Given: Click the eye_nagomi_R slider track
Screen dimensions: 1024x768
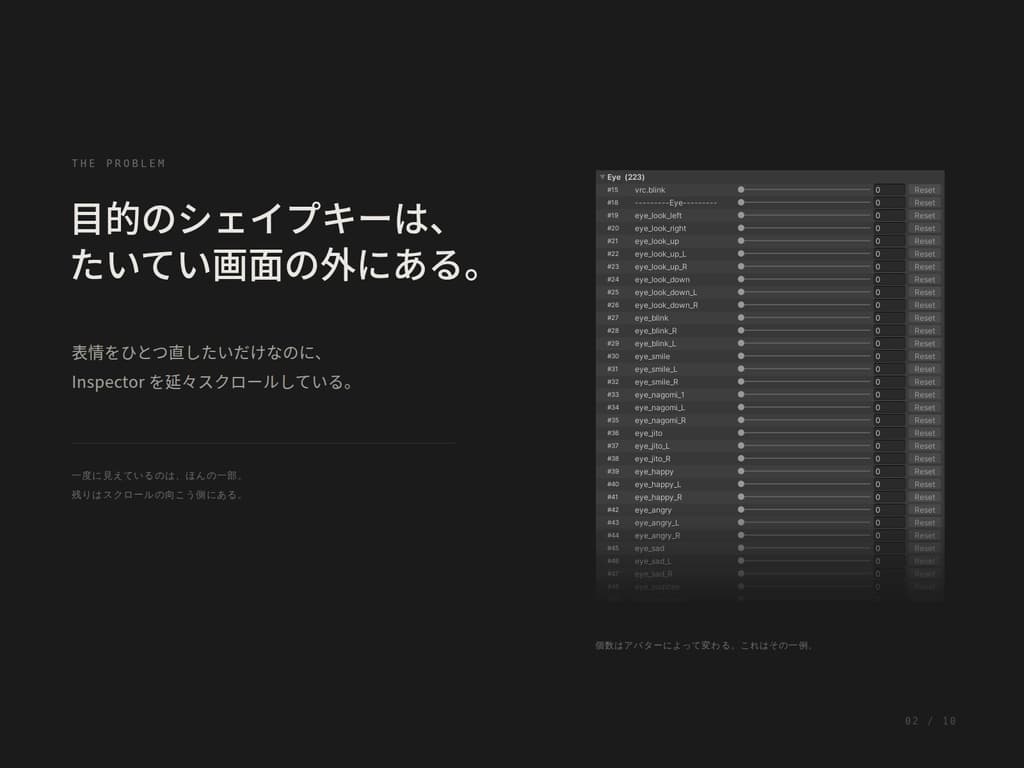Looking at the screenshot, I should (805, 421).
